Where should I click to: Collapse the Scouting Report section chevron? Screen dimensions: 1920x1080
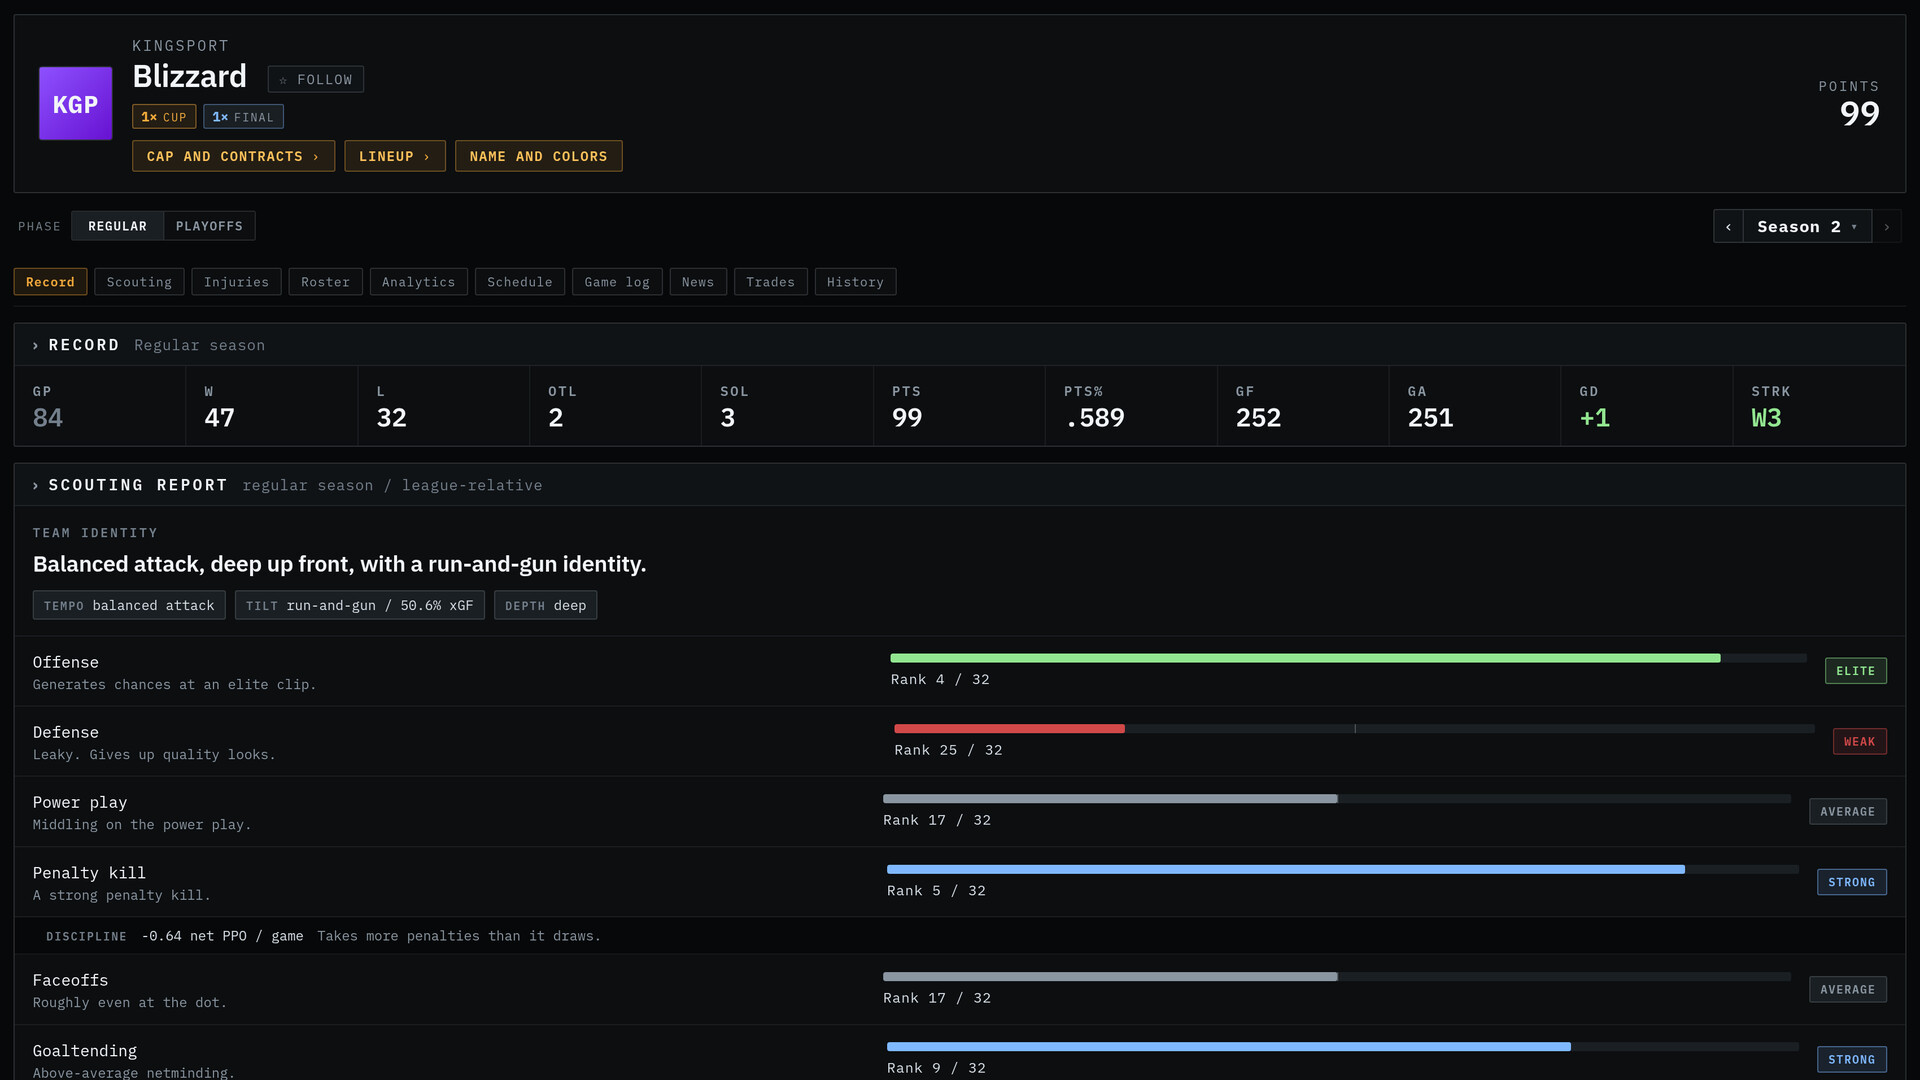36,485
